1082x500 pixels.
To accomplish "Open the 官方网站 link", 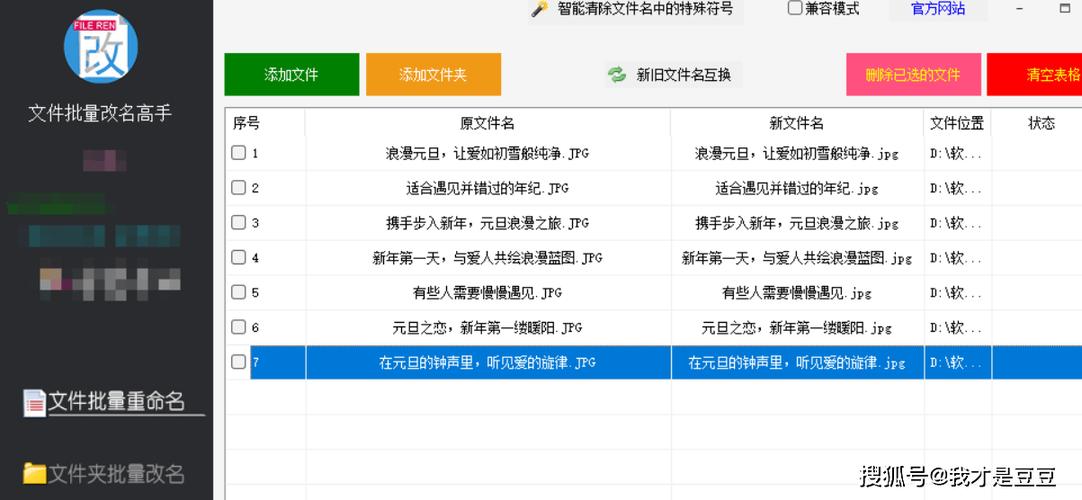I will click(938, 9).
